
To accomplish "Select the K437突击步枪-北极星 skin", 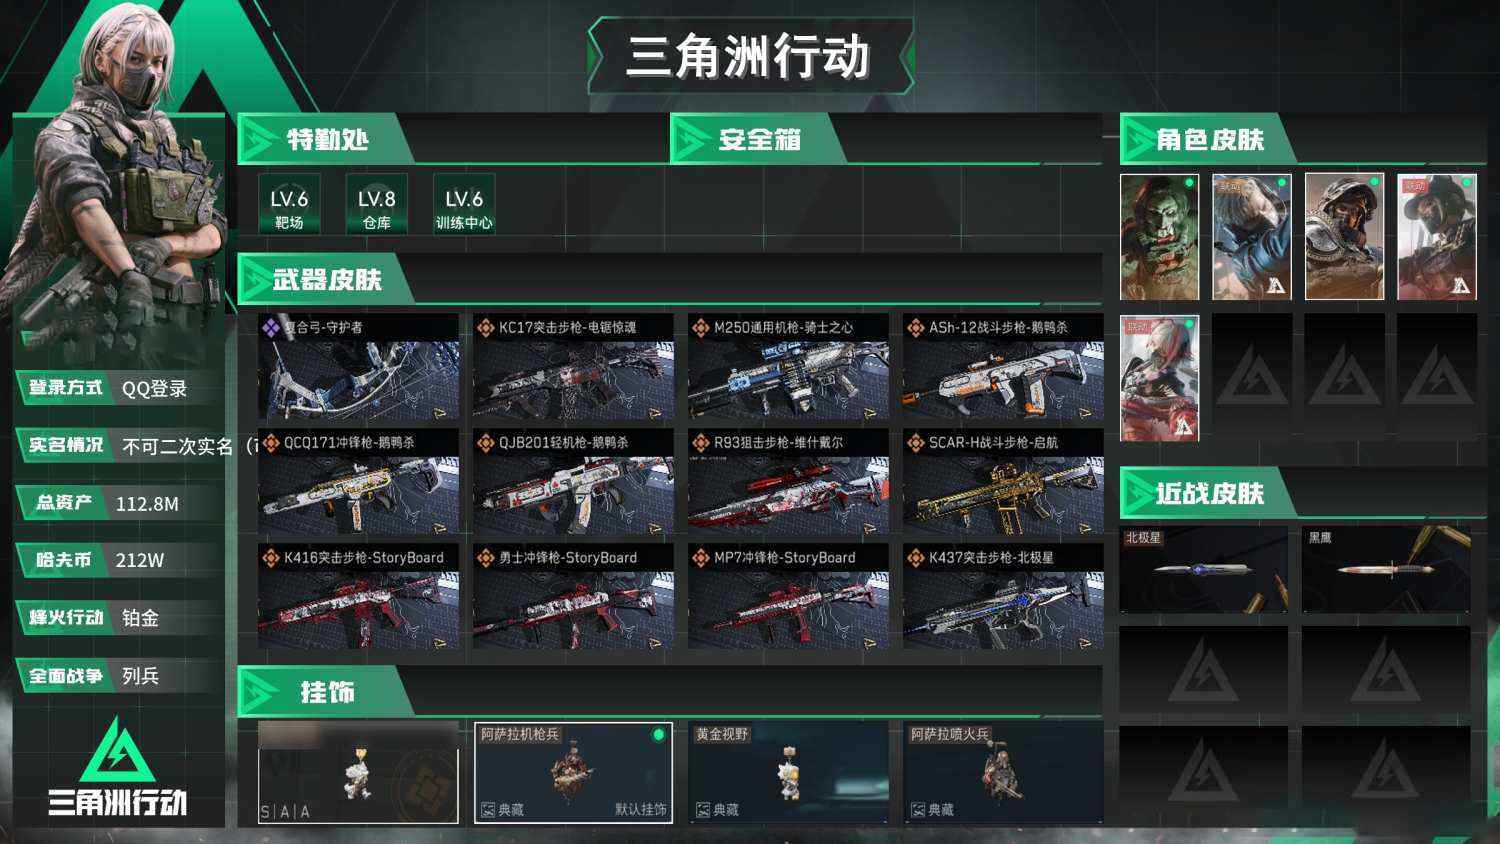I will point(1003,597).
